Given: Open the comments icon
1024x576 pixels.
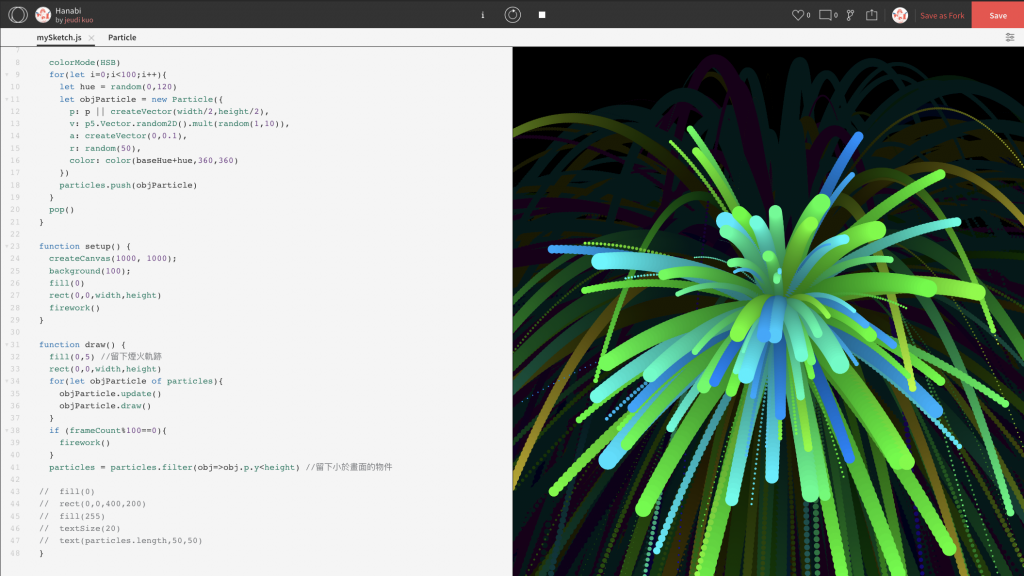Looking at the screenshot, I should [825, 15].
